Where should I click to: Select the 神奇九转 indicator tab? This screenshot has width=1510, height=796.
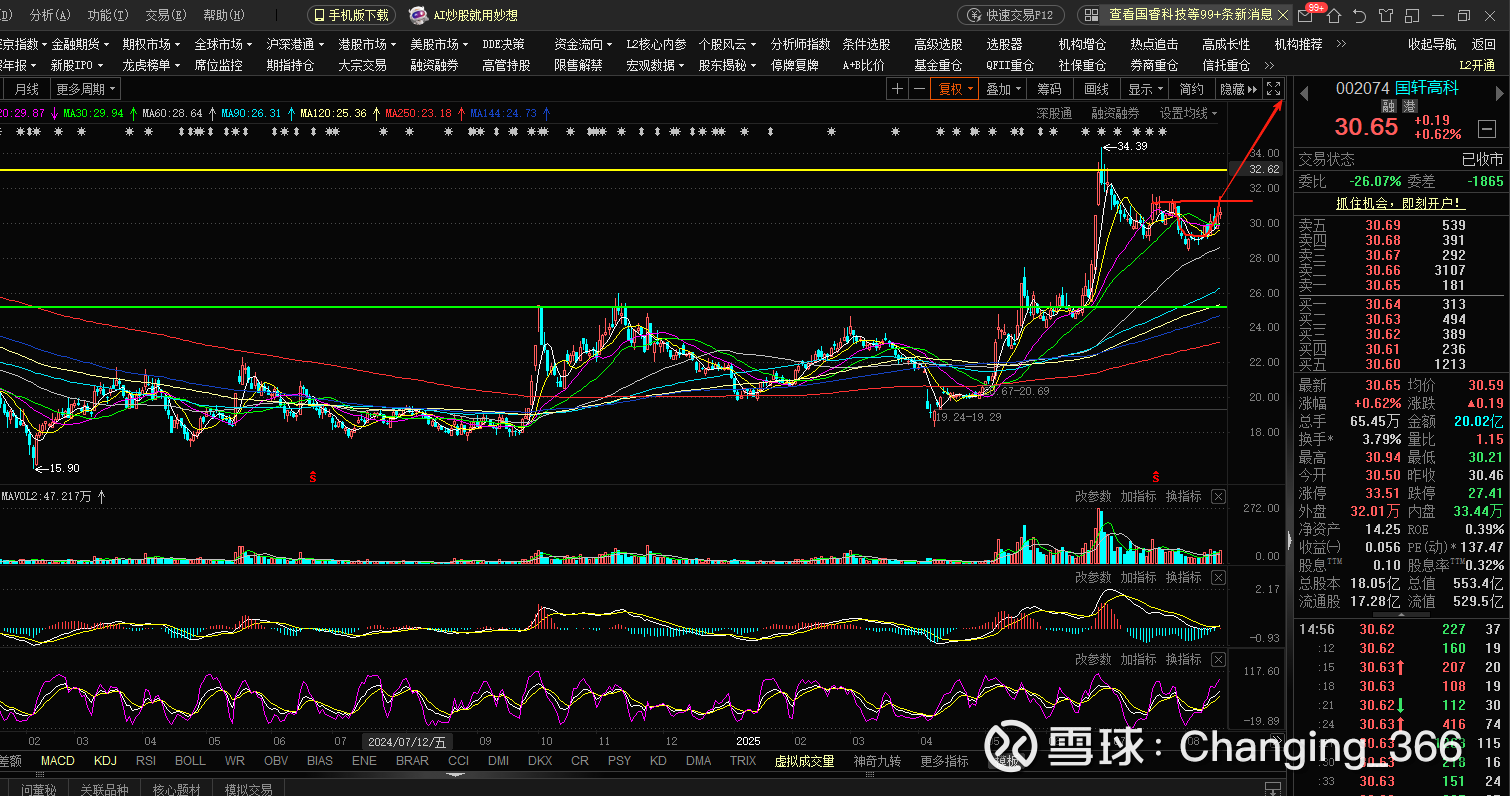pyautogui.click(x=877, y=761)
